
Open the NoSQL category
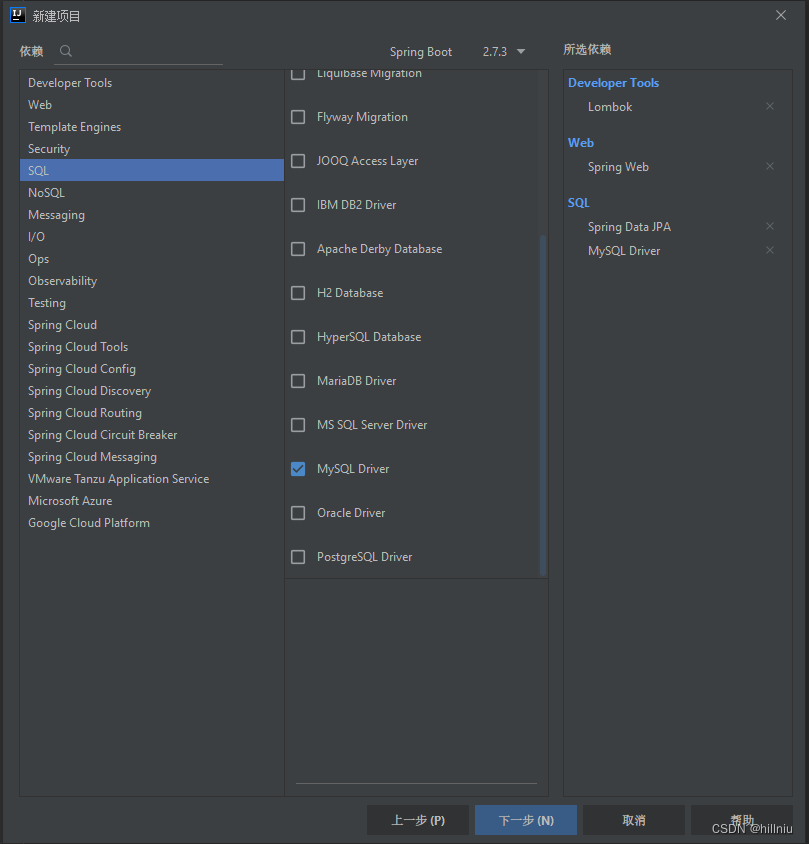[x=152, y=193]
